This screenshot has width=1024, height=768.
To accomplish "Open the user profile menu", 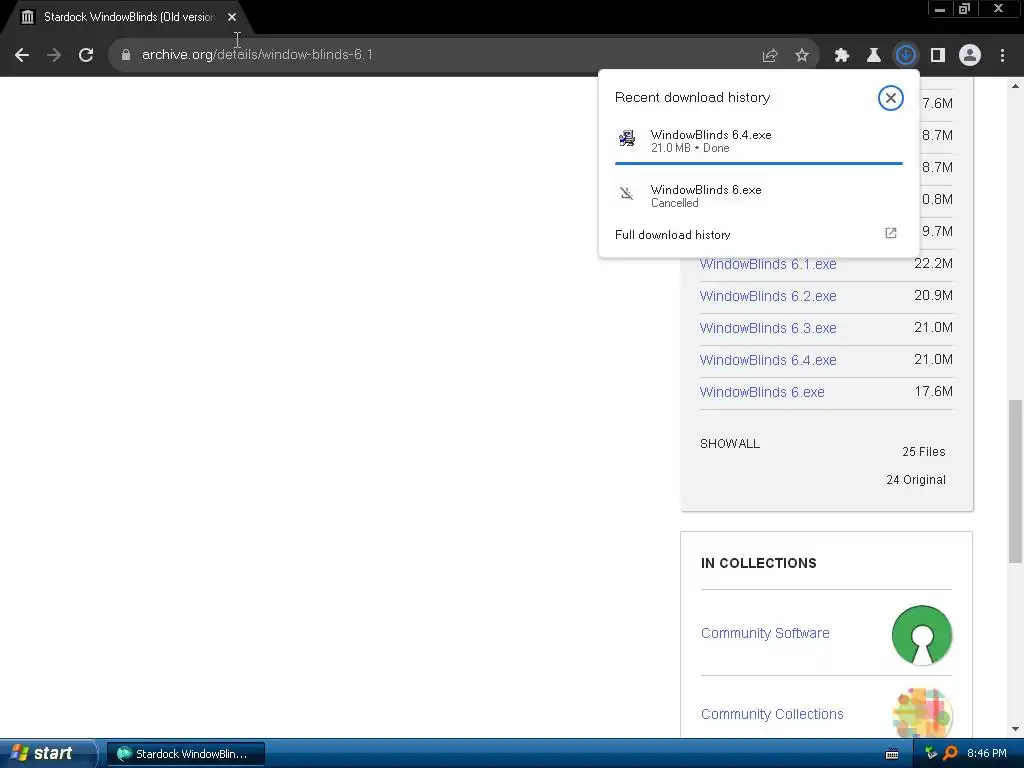I will click(970, 56).
